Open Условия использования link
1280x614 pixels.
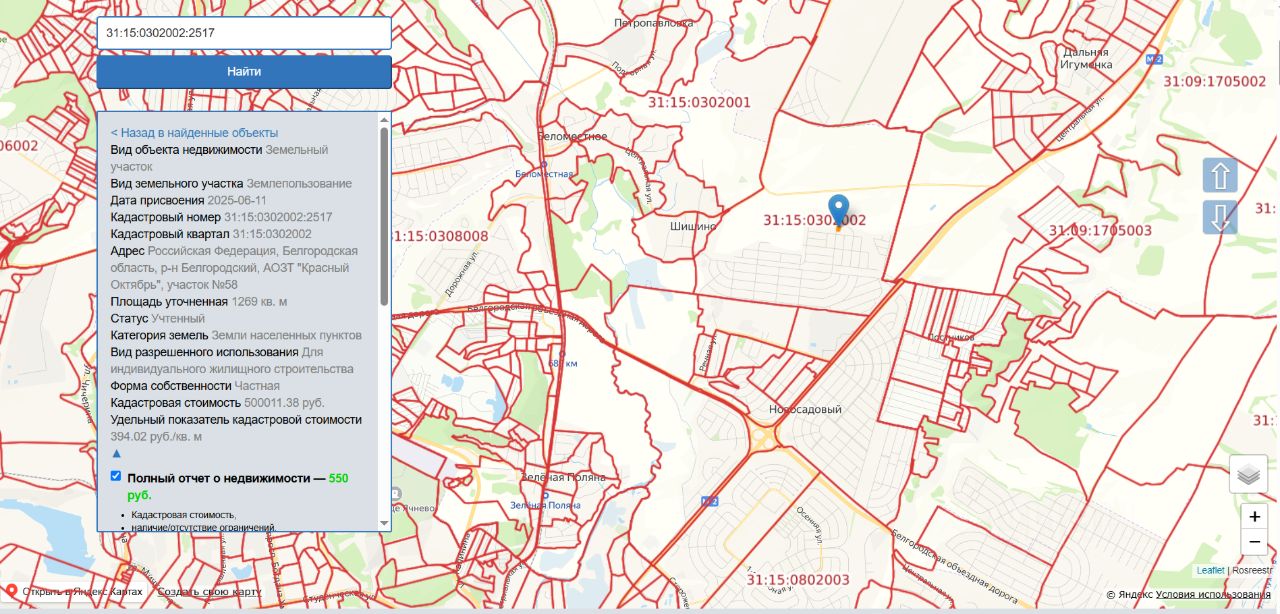pos(1213,595)
